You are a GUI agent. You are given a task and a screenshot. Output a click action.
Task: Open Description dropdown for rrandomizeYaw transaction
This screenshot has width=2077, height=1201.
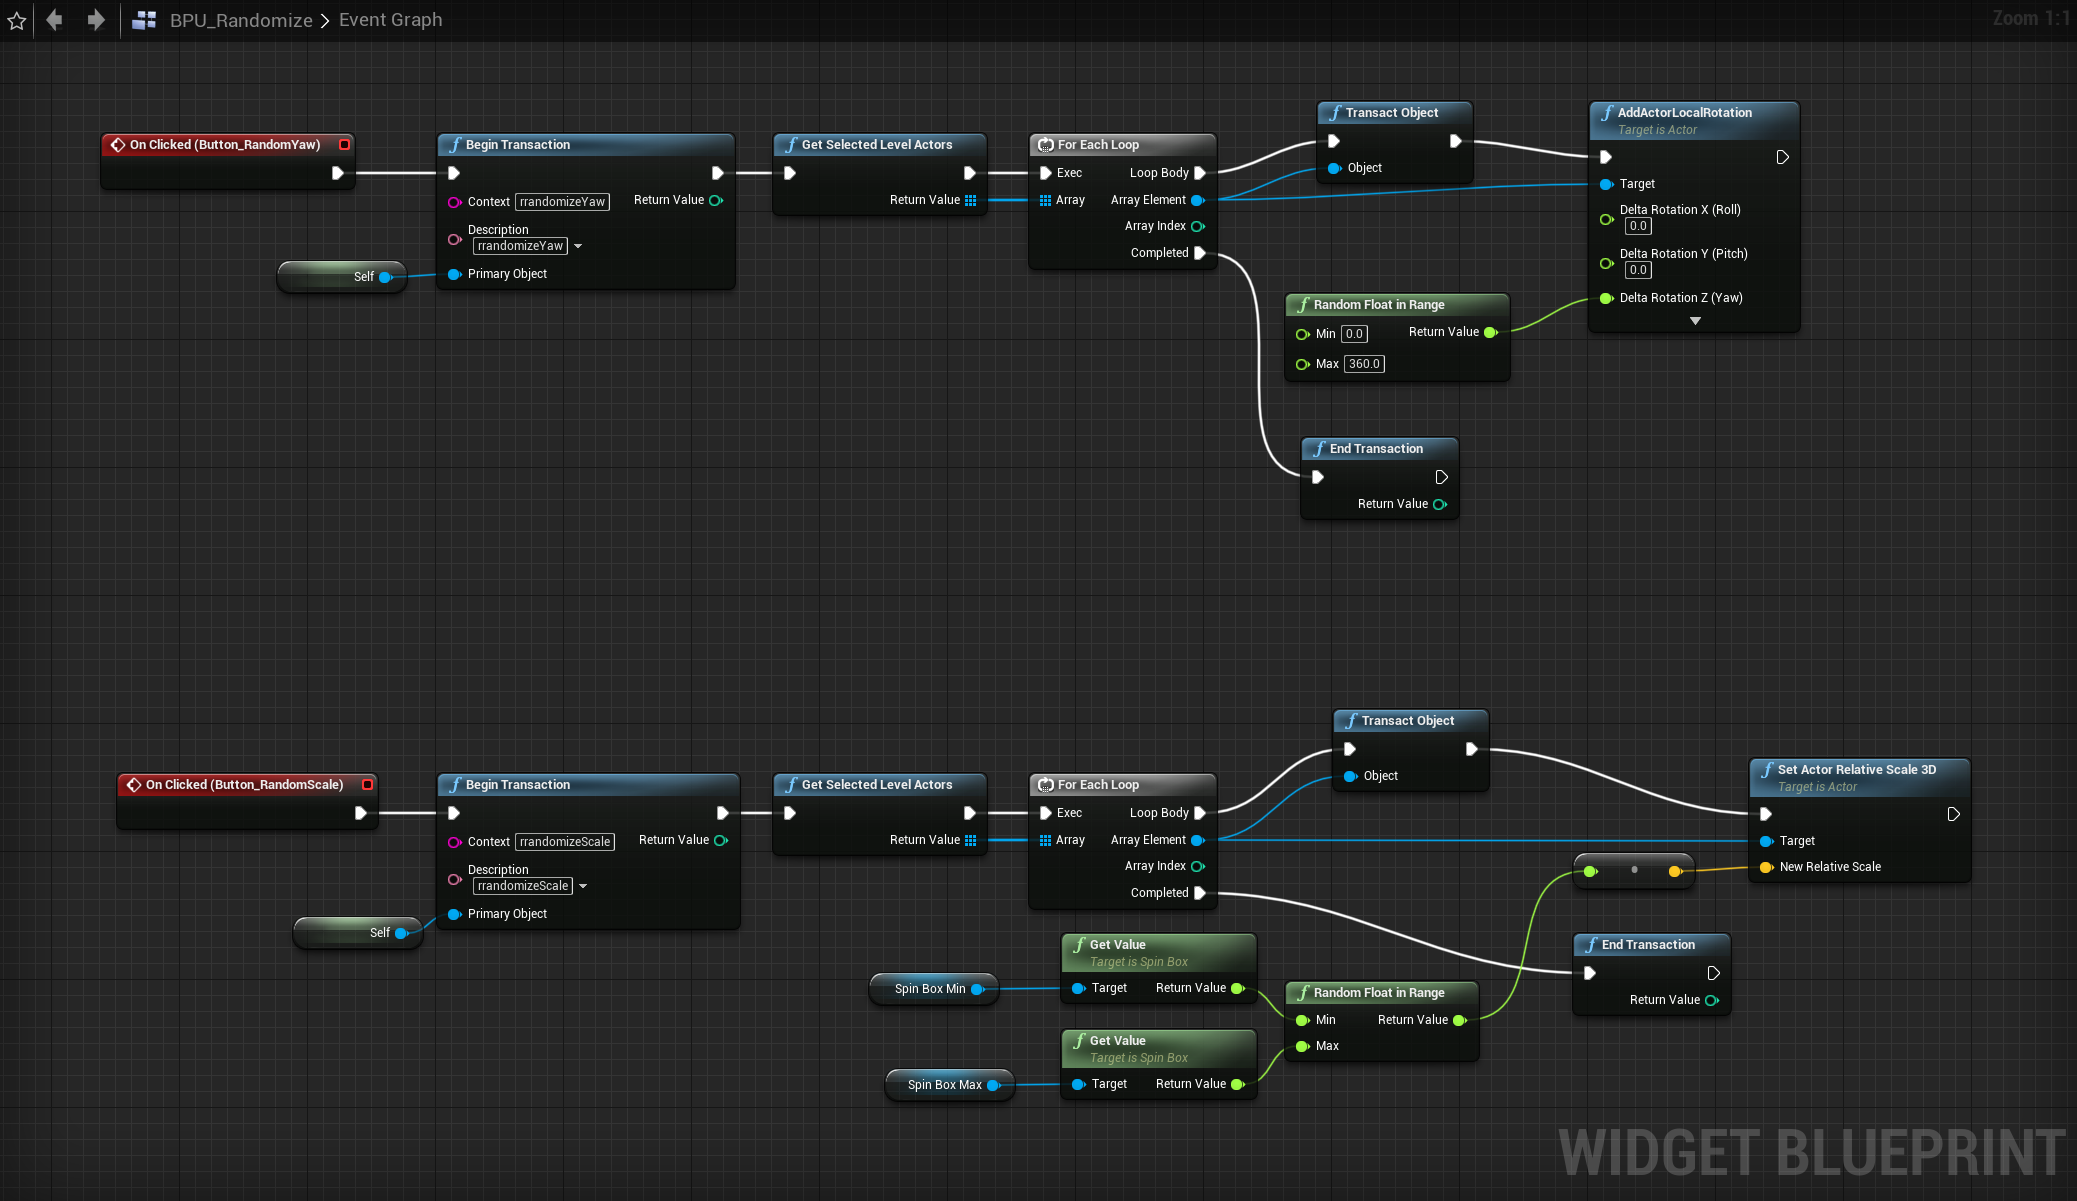pos(578,246)
